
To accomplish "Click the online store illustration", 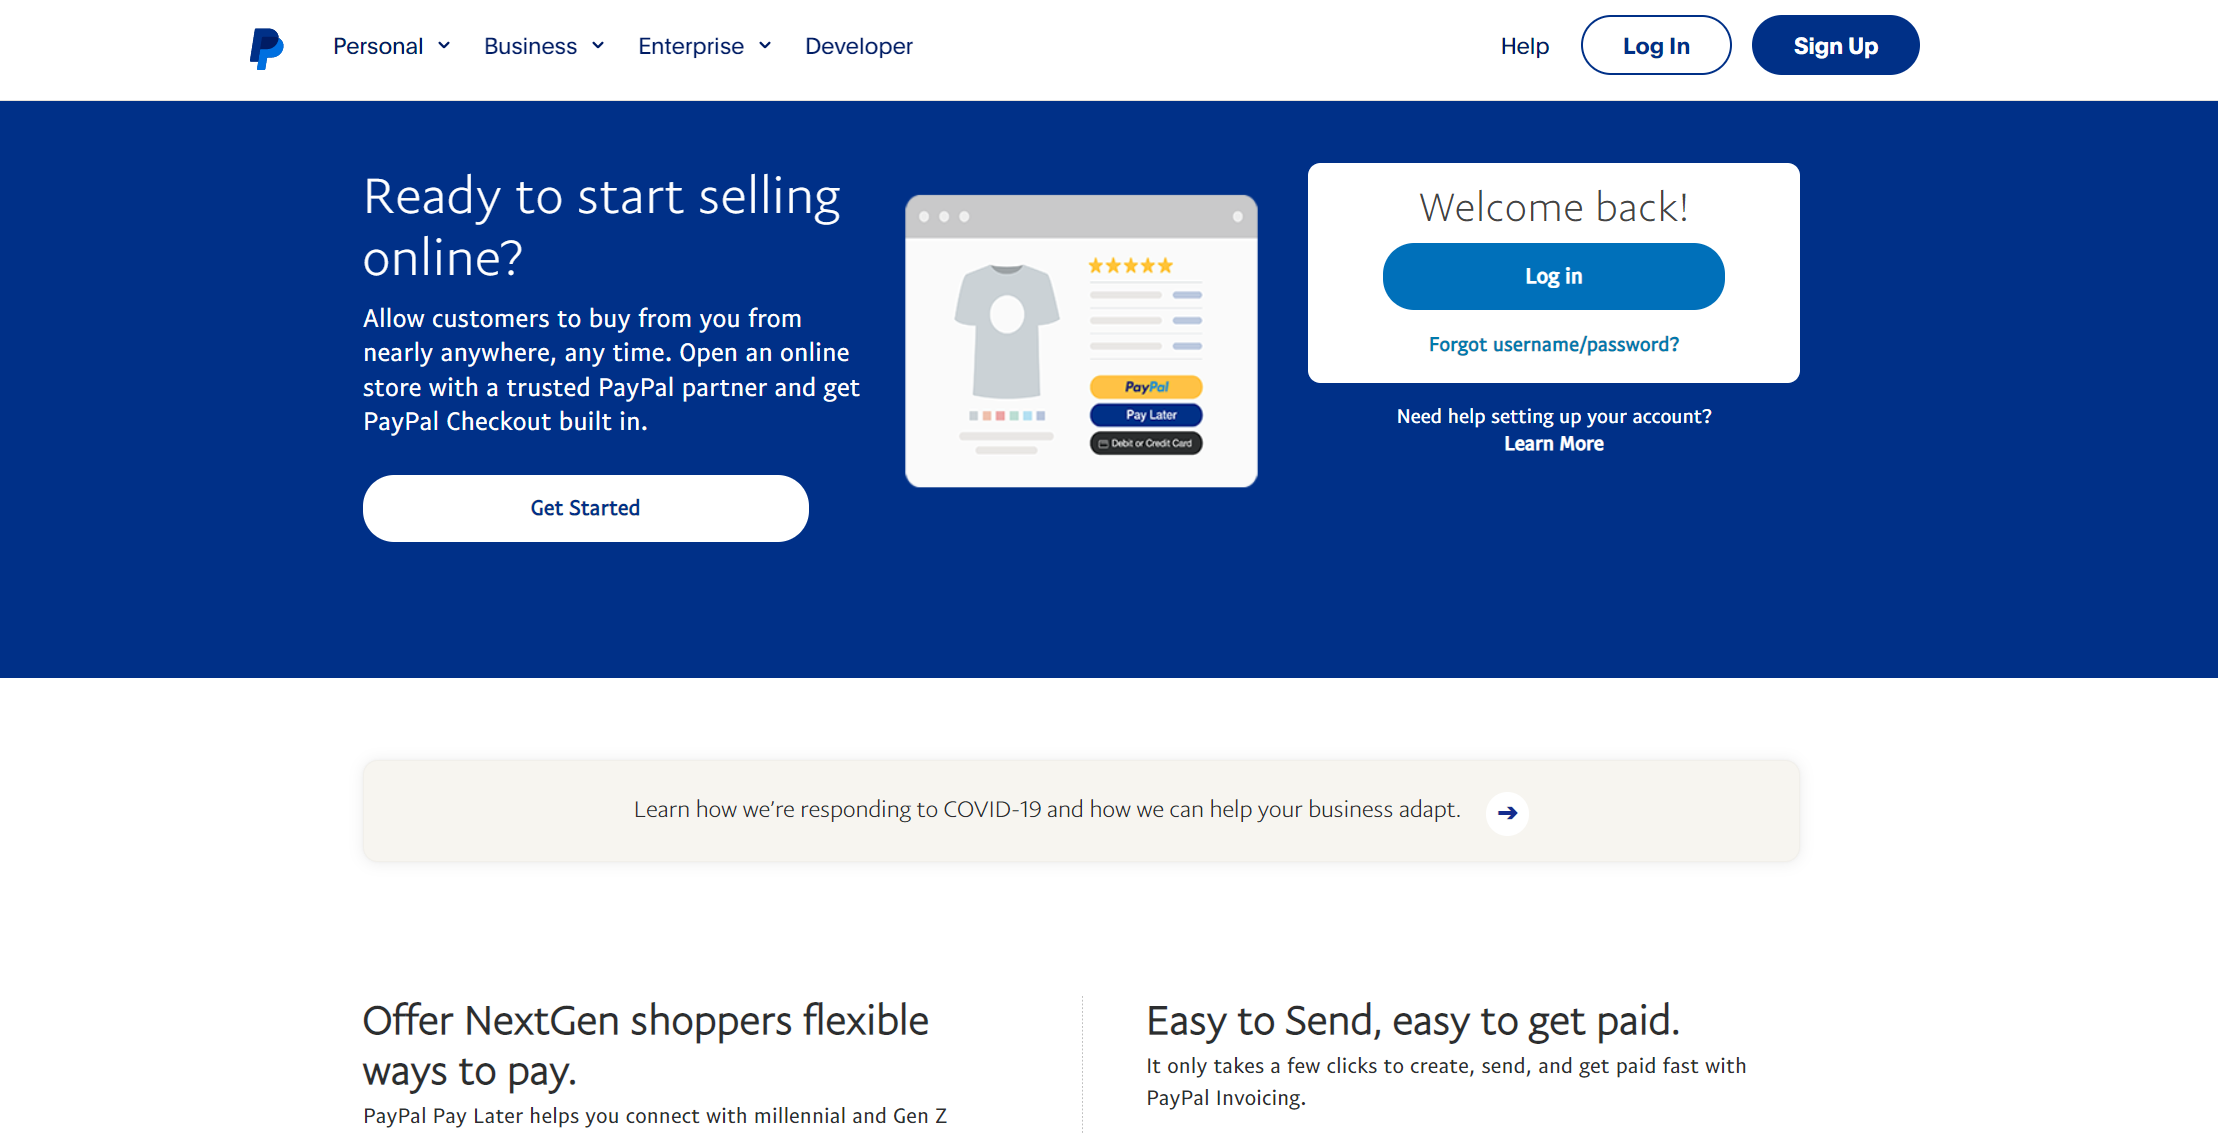I will 1081,341.
